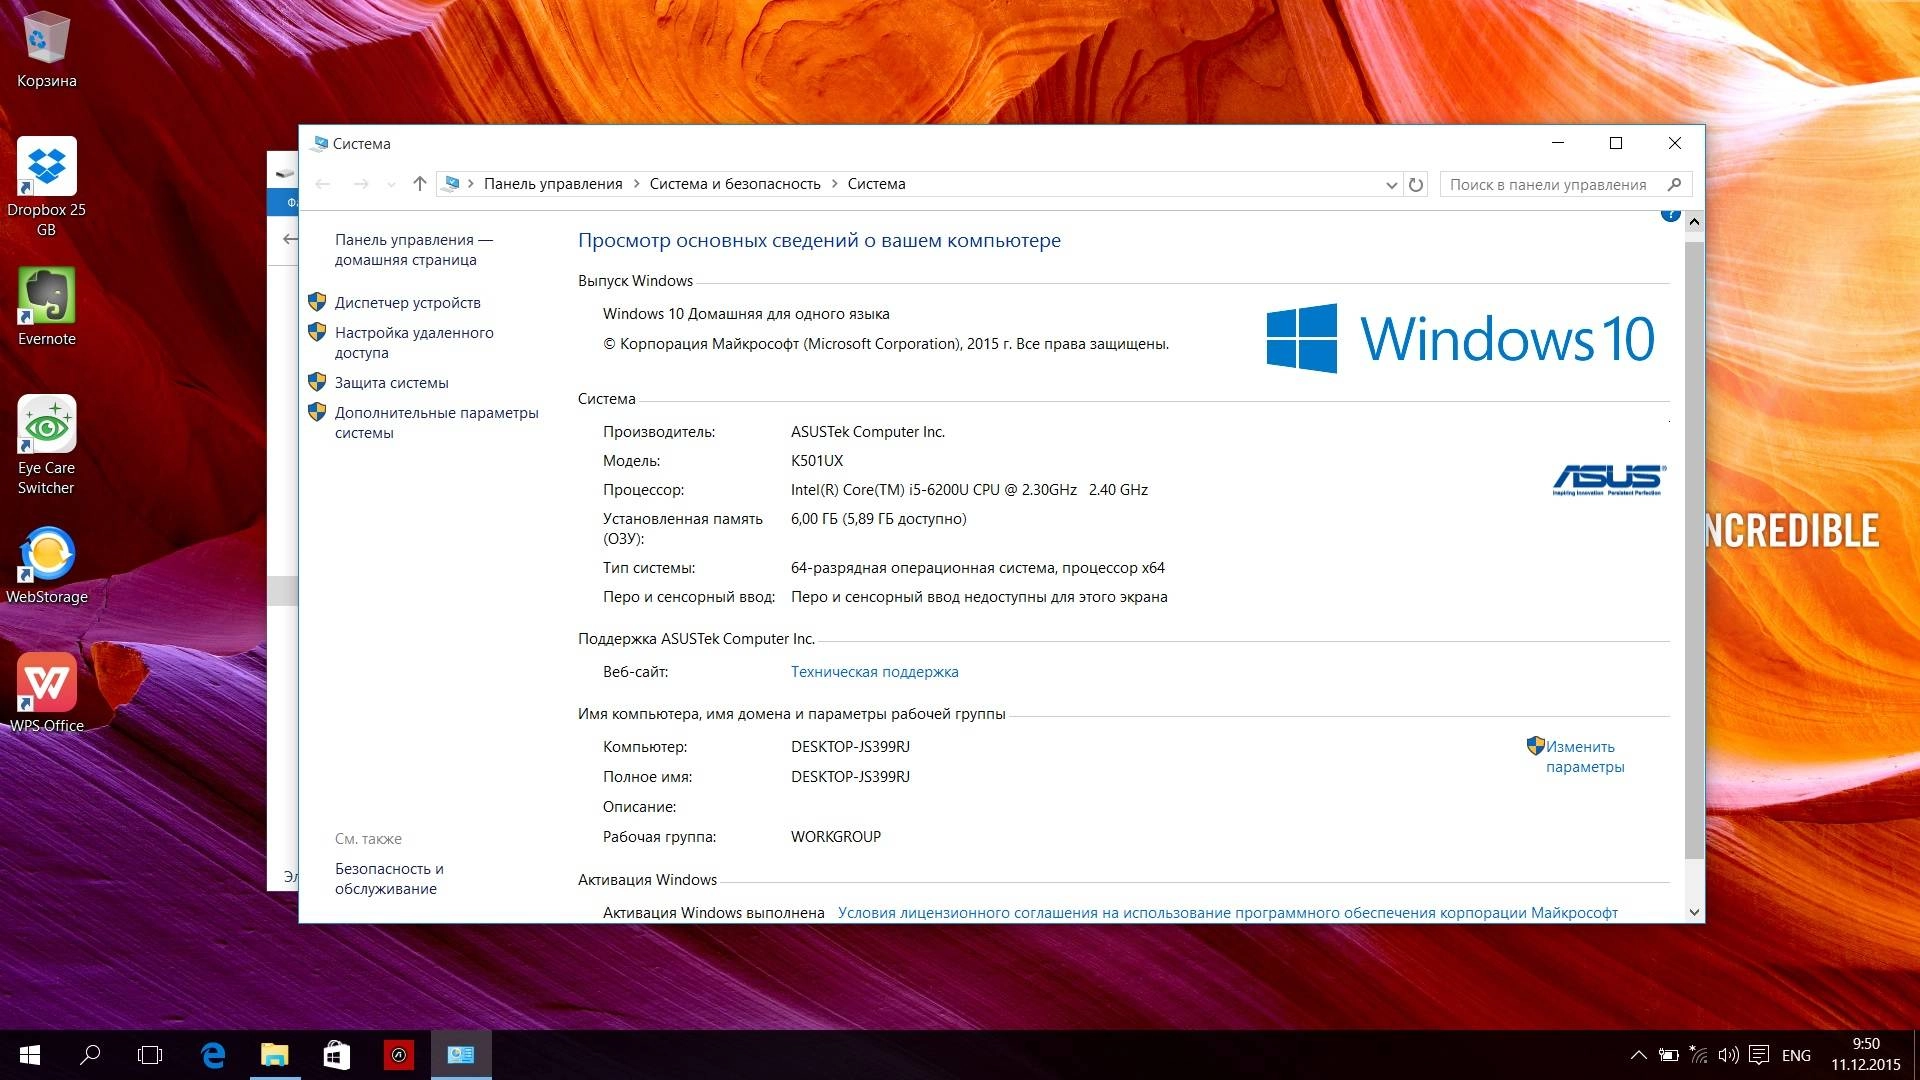Image resolution: width=1920 pixels, height=1080 pixels.
Task: Open the battery status tray icon
Action: (1668, 1055)
